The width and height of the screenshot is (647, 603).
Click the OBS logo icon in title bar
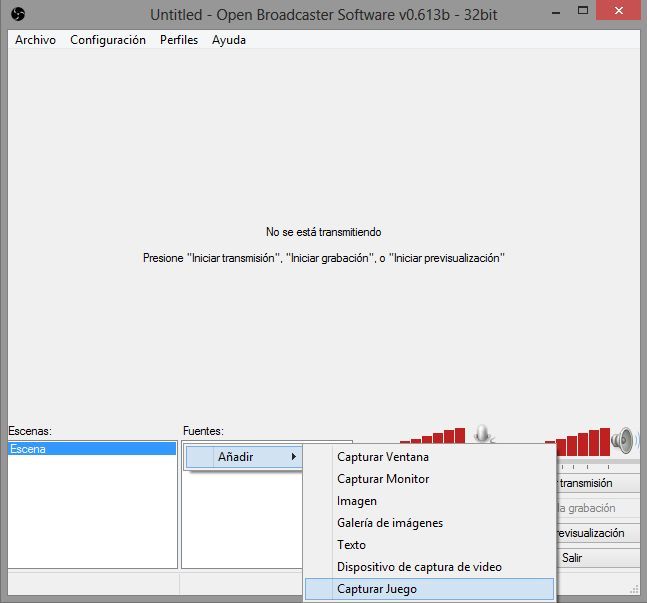click(x=18, y=14)
